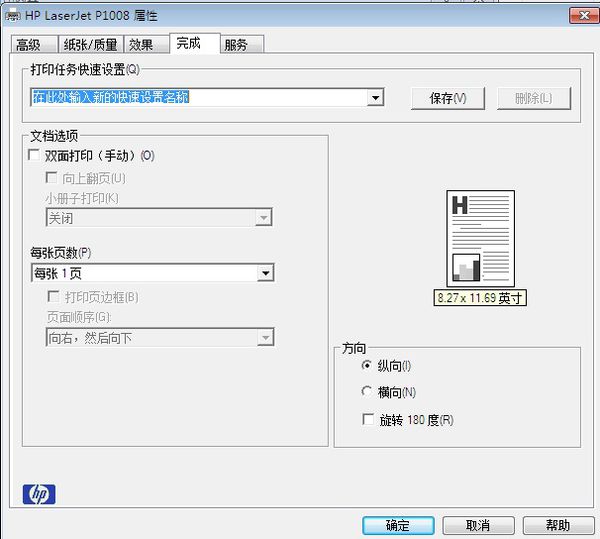Viewport: 600px width, 539px height.
Task: Toggle the 打印页边框 checkbox
Action: (53, 296)
